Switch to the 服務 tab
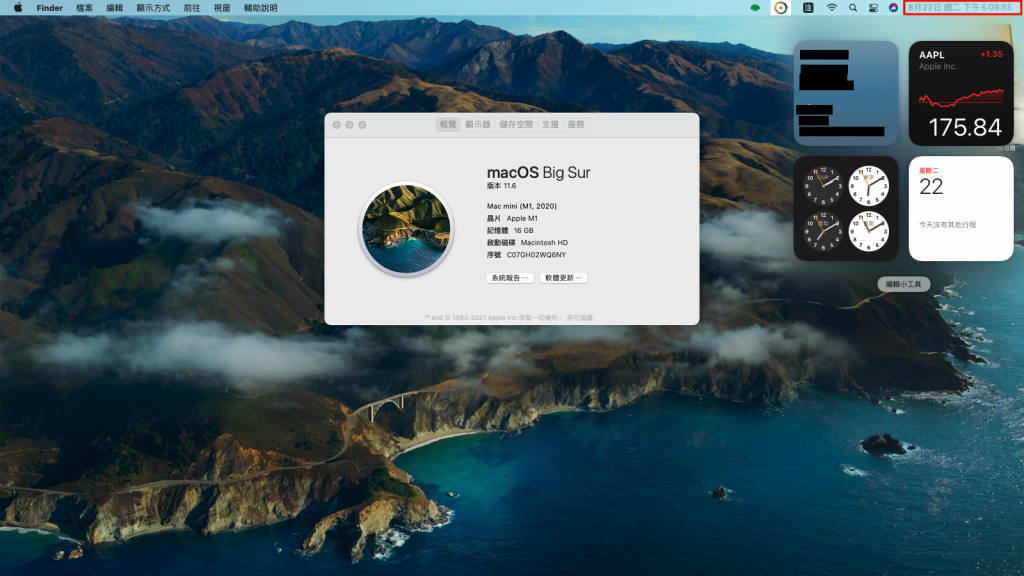 pos(575,124)
